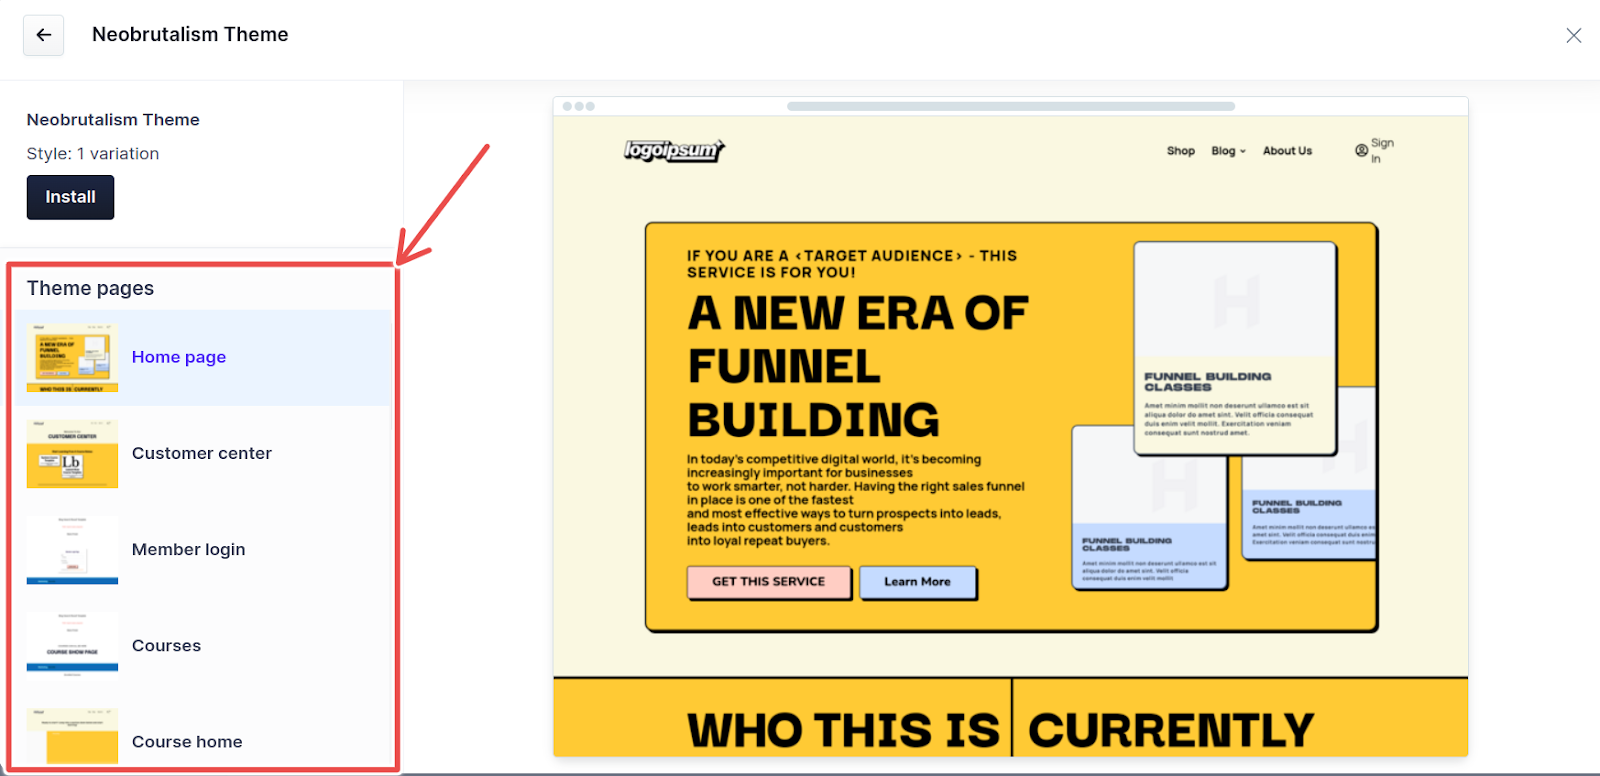Screen dimensions: 1600x776
Task: Click the preview browser address bar
Action: coord(1011,106)
